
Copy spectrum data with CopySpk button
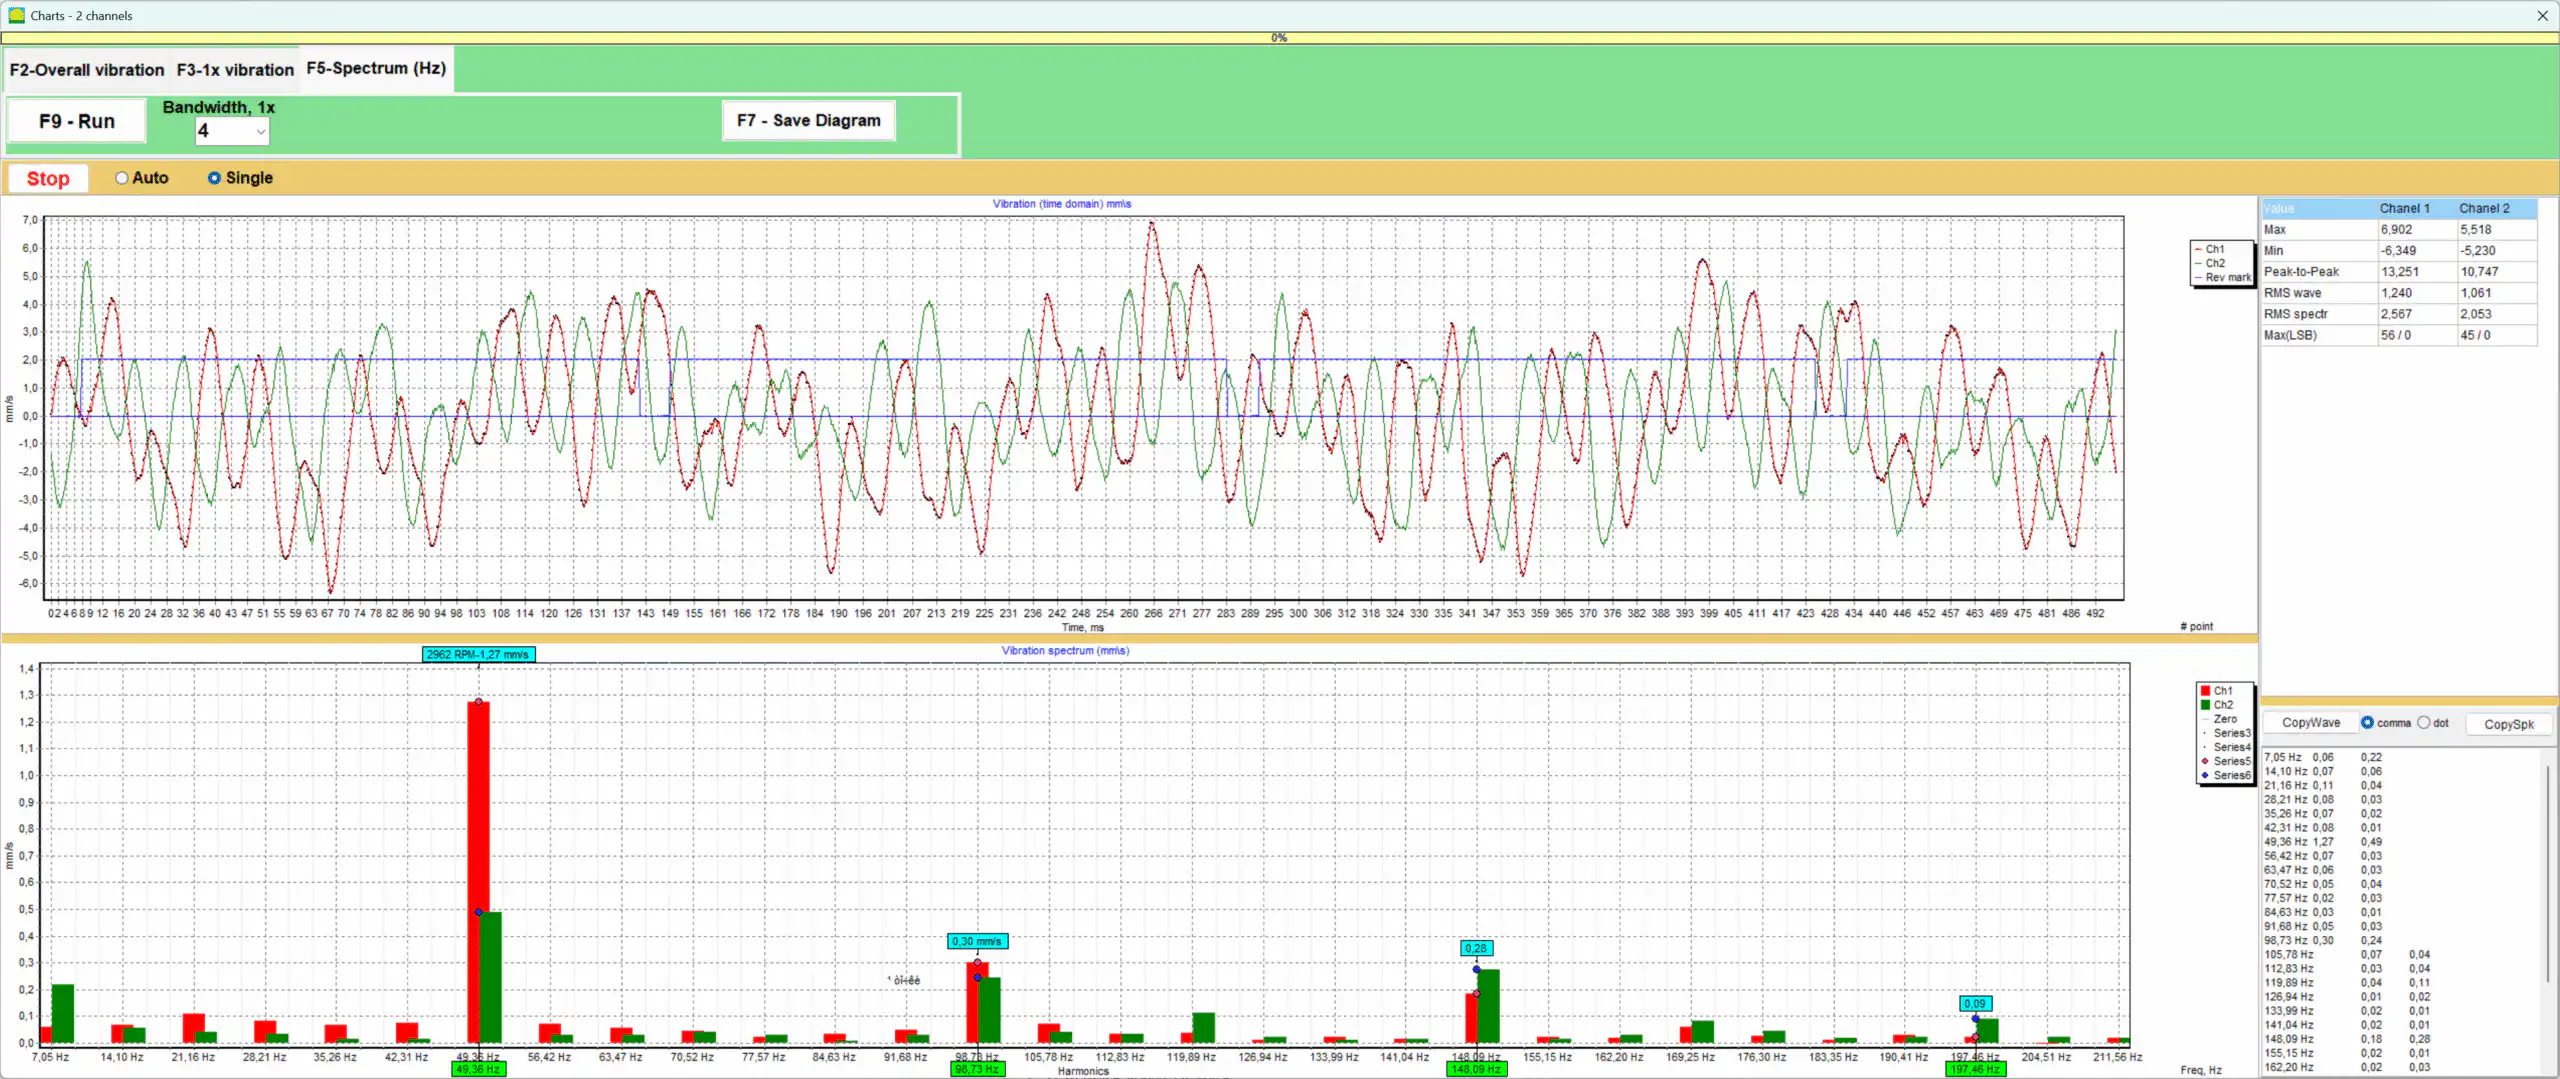[2508, 724]
